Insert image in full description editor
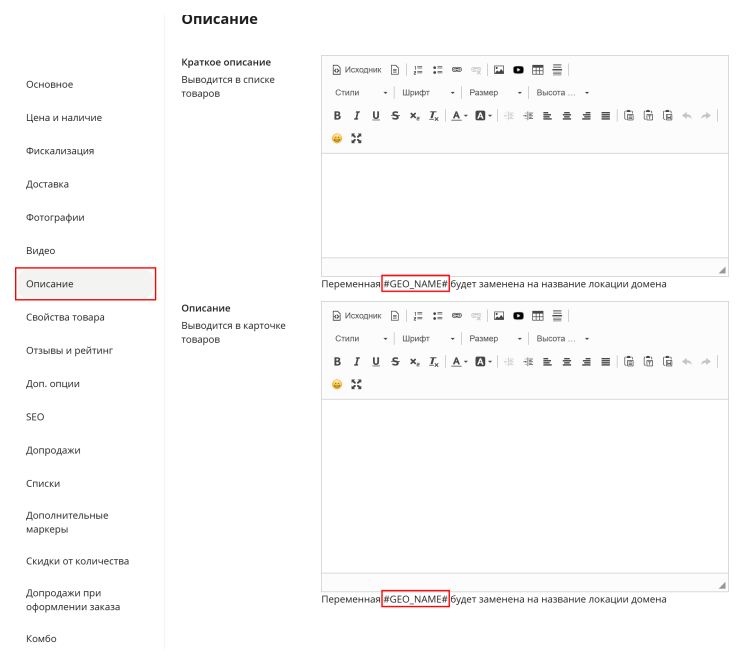The height and width of the screenshot is (657, 740). (499, 316)
